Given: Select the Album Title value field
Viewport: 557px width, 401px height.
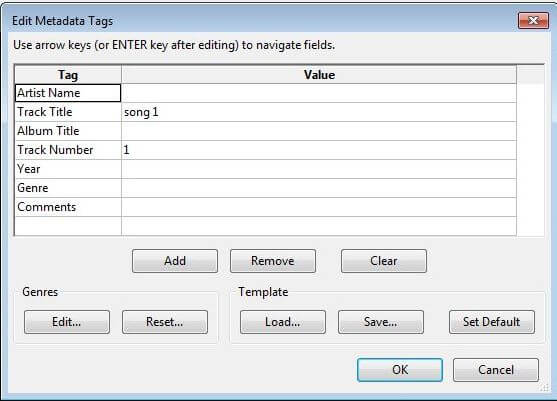Looking at the screenshot, I should (x=319, y=131).
